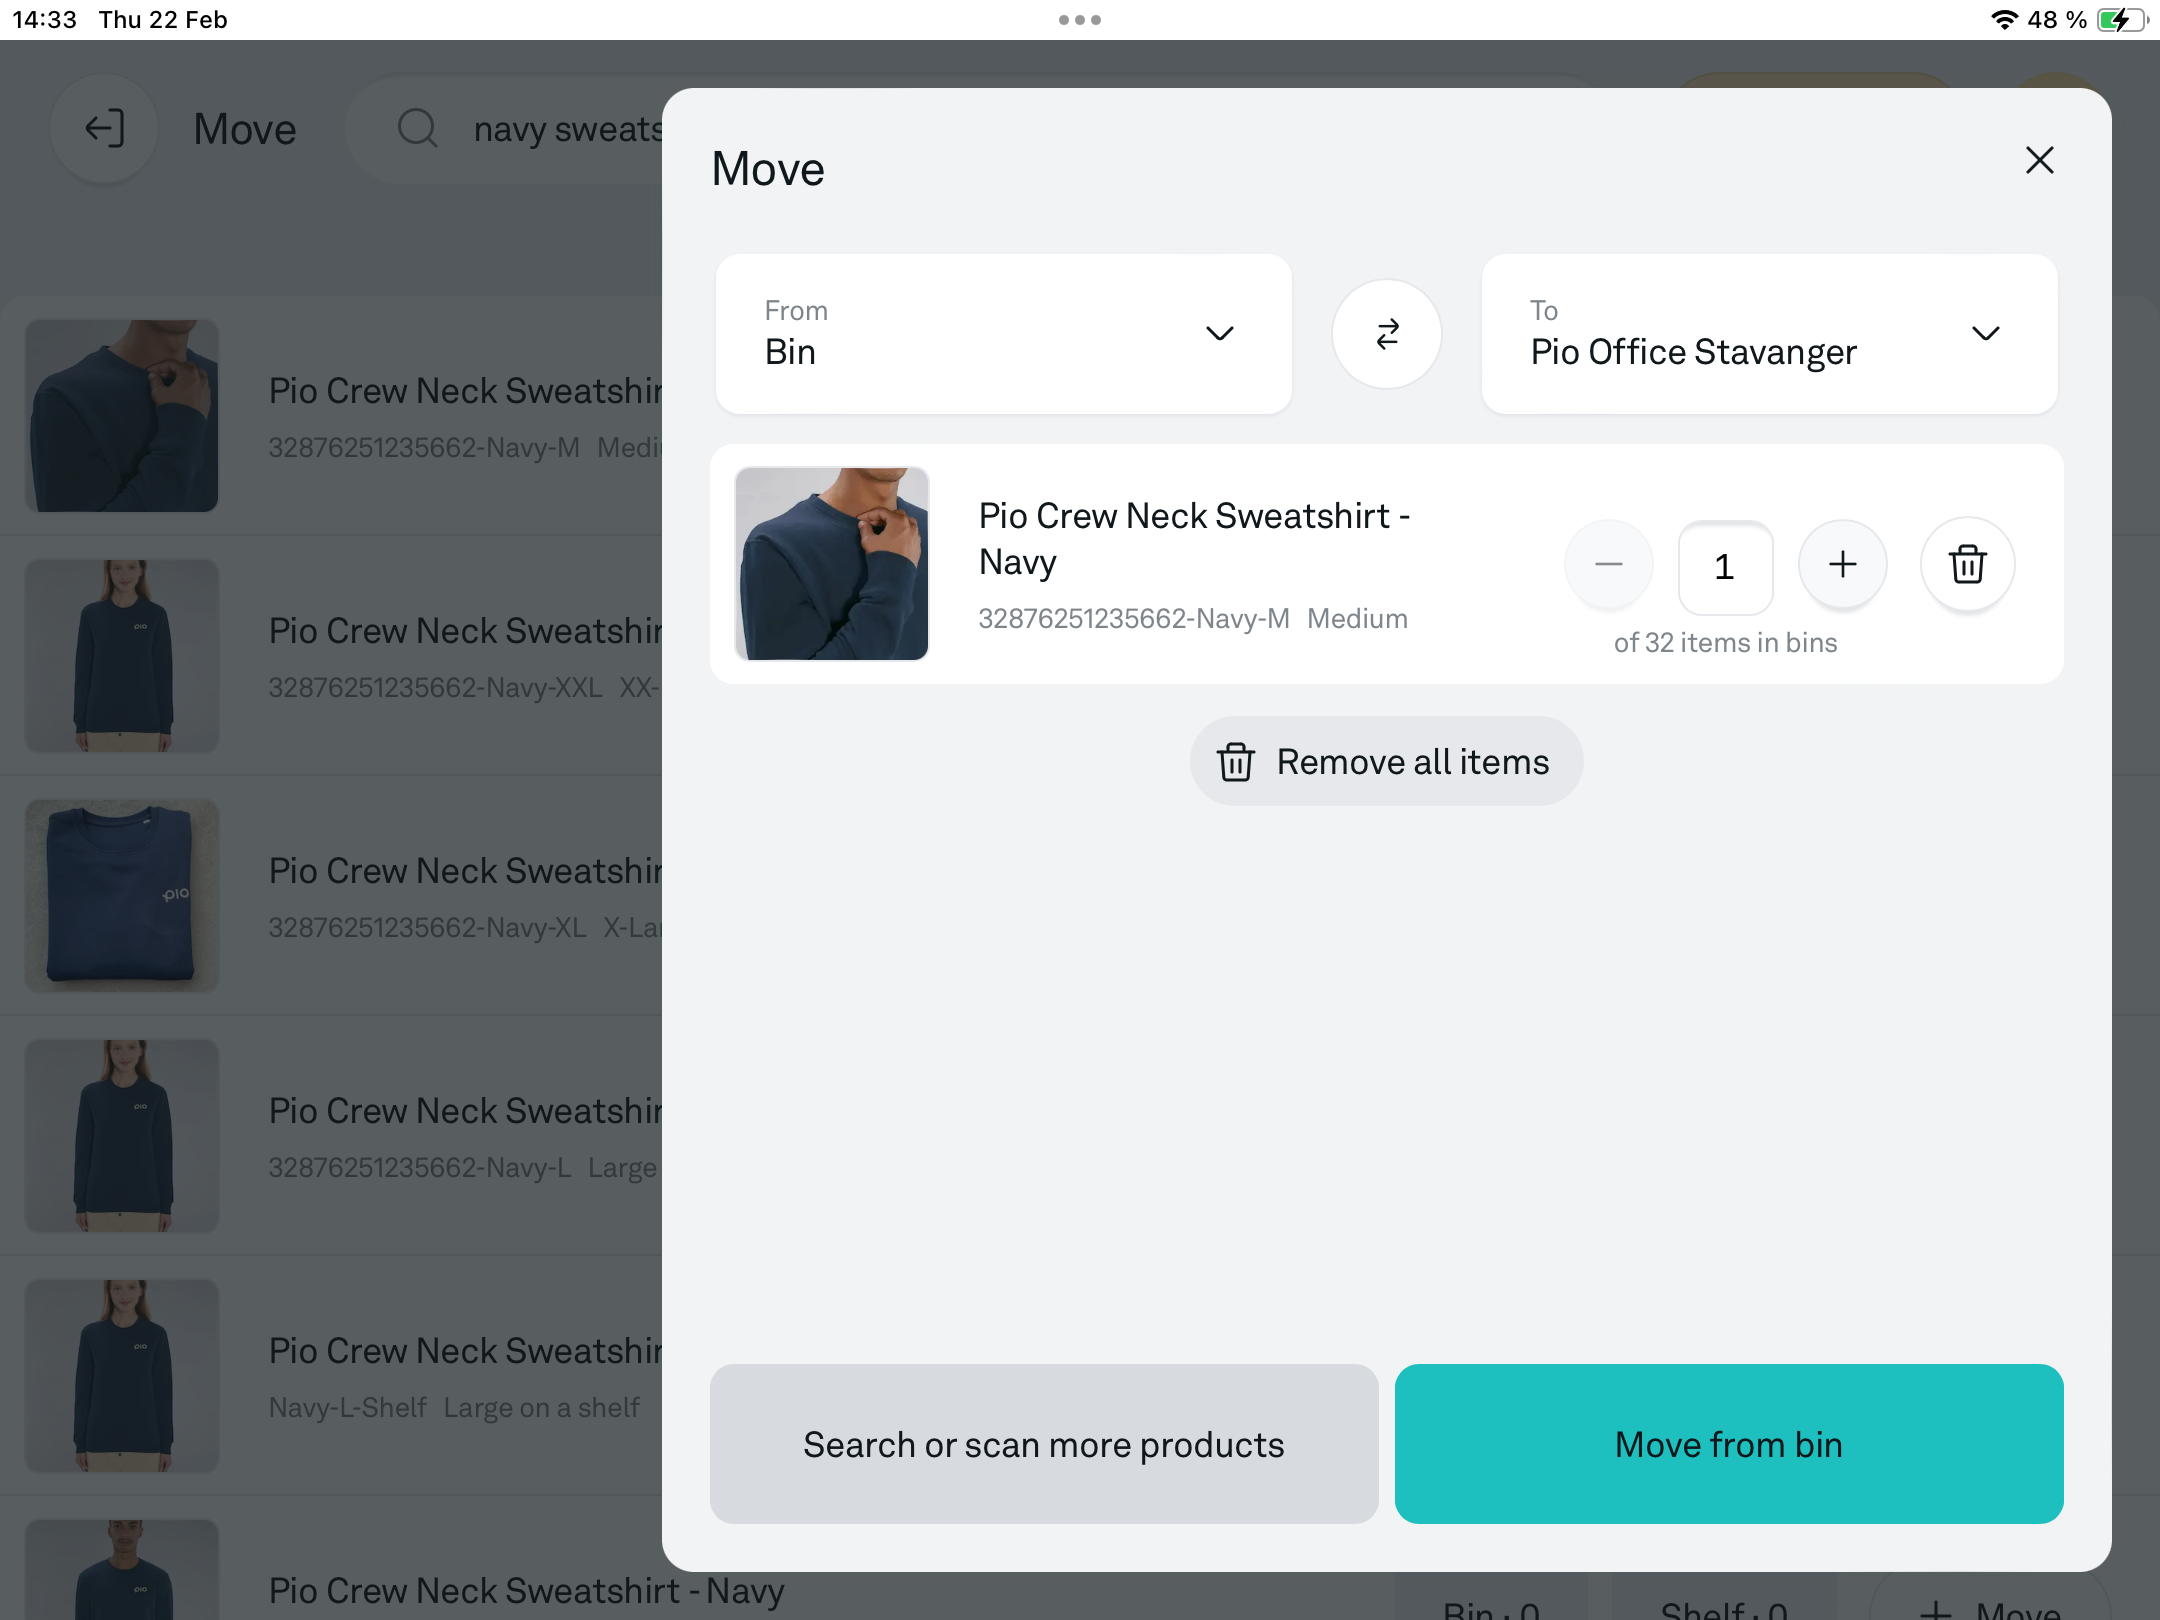Click the Navy-L-Shelf product thumbnail

click(x=122, y=1376)
